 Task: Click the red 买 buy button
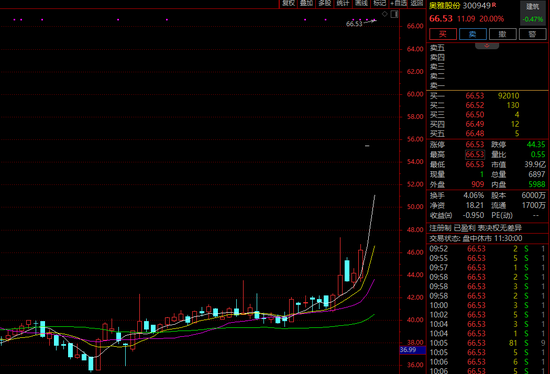pyautogui.click(x=443, y=34)
